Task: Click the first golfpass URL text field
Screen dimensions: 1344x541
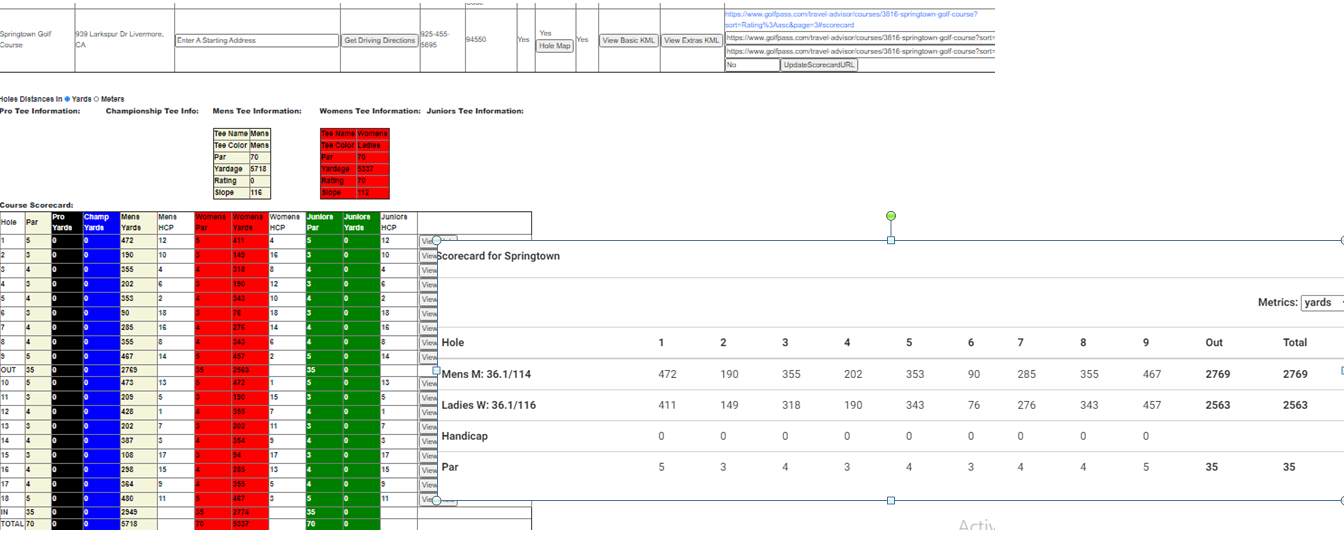Action: pyautogui.click(x=860, y=37)
